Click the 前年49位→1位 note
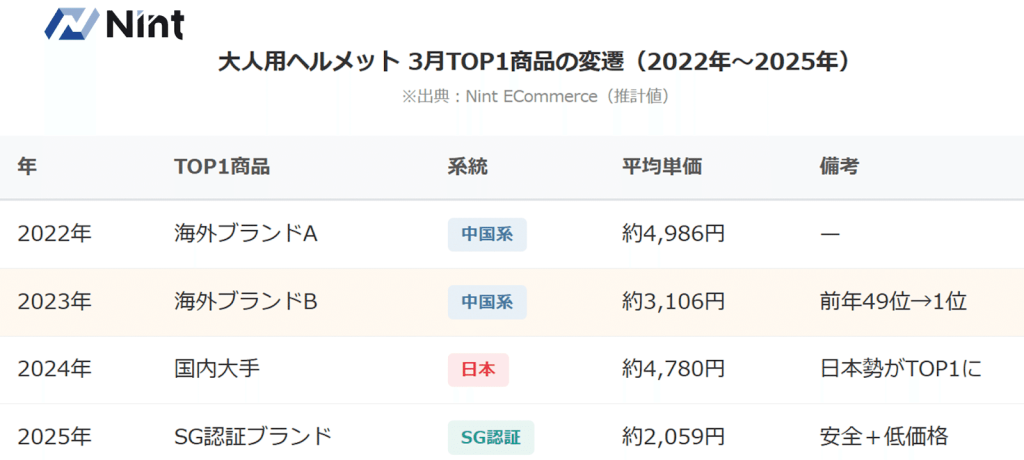 [893, 301]
